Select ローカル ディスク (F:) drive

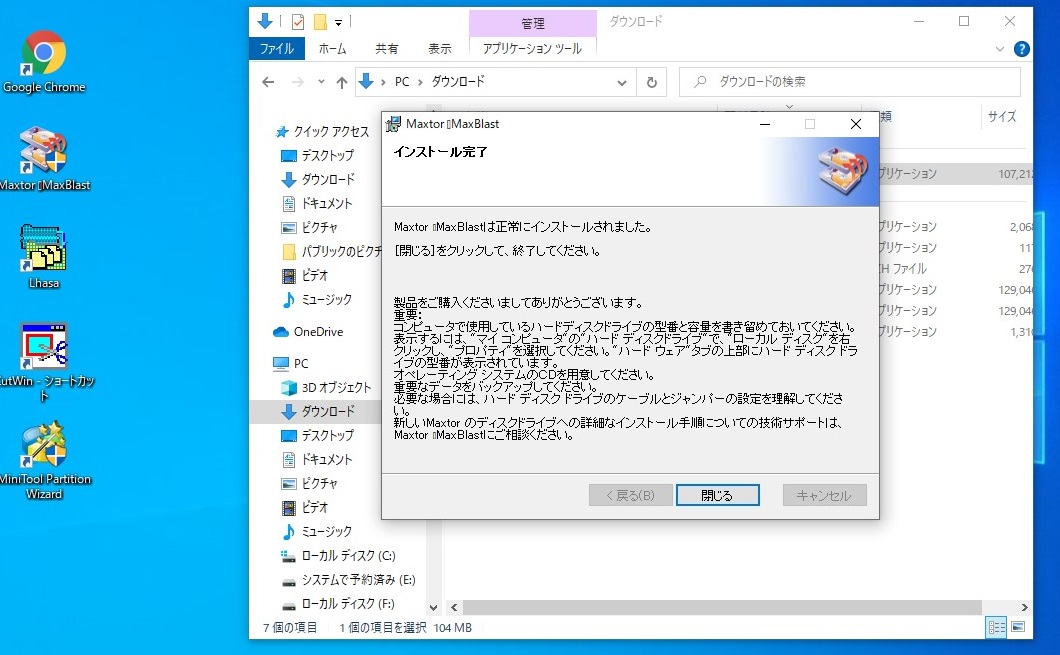(338, 604)
